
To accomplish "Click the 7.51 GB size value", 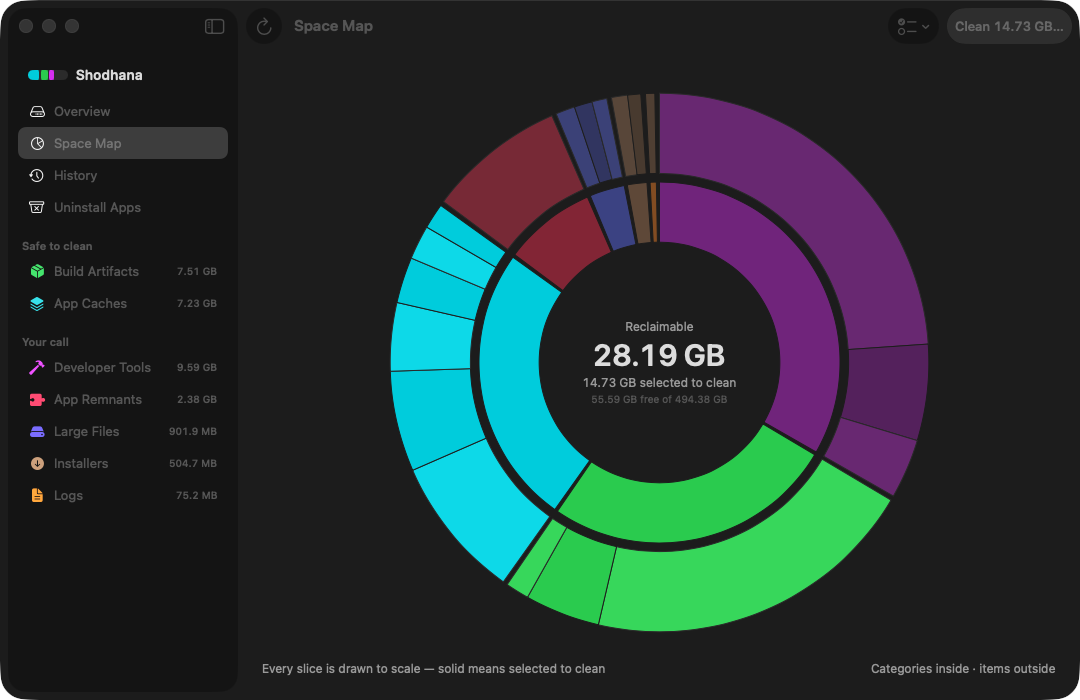I will point(197,271).
